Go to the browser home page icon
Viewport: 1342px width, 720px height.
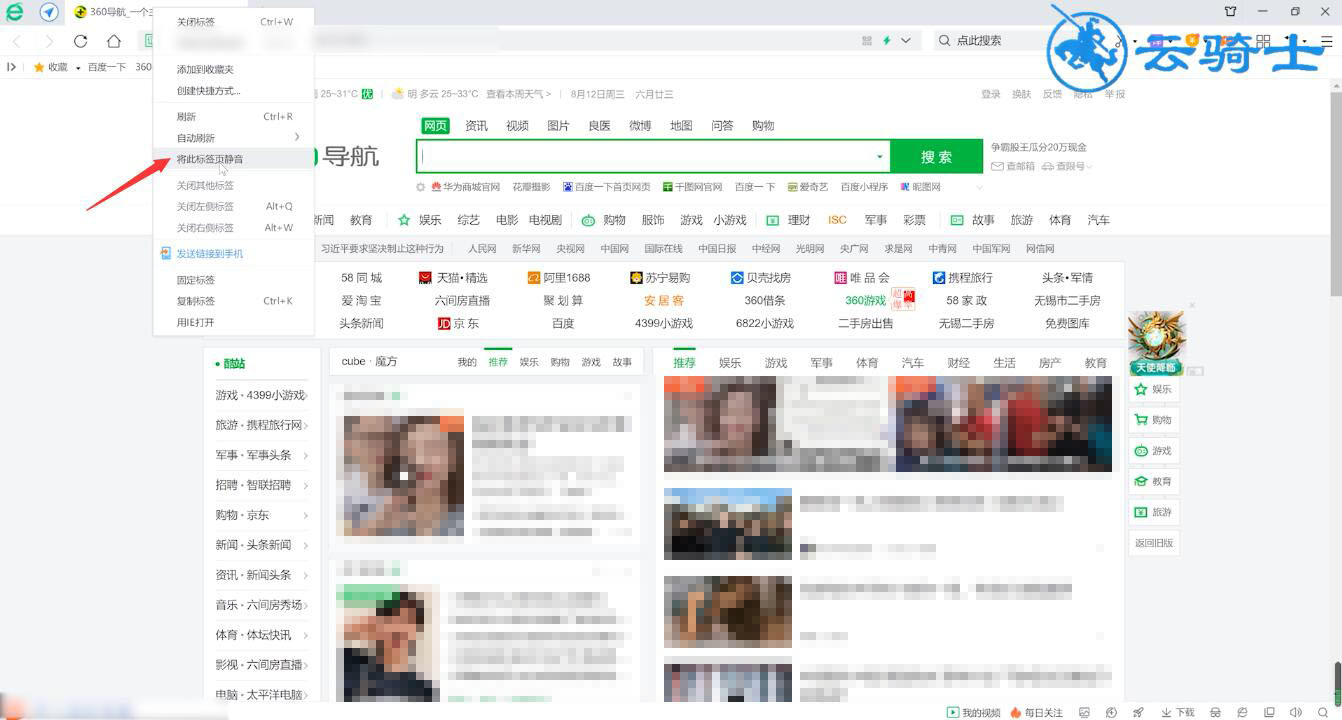coord(114,41)
